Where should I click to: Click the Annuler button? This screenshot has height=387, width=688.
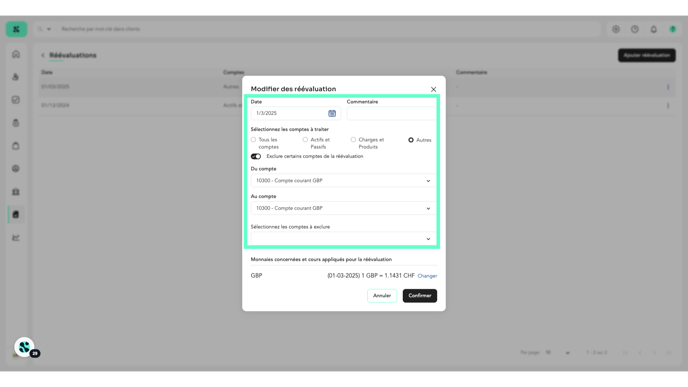coord(382,296)
